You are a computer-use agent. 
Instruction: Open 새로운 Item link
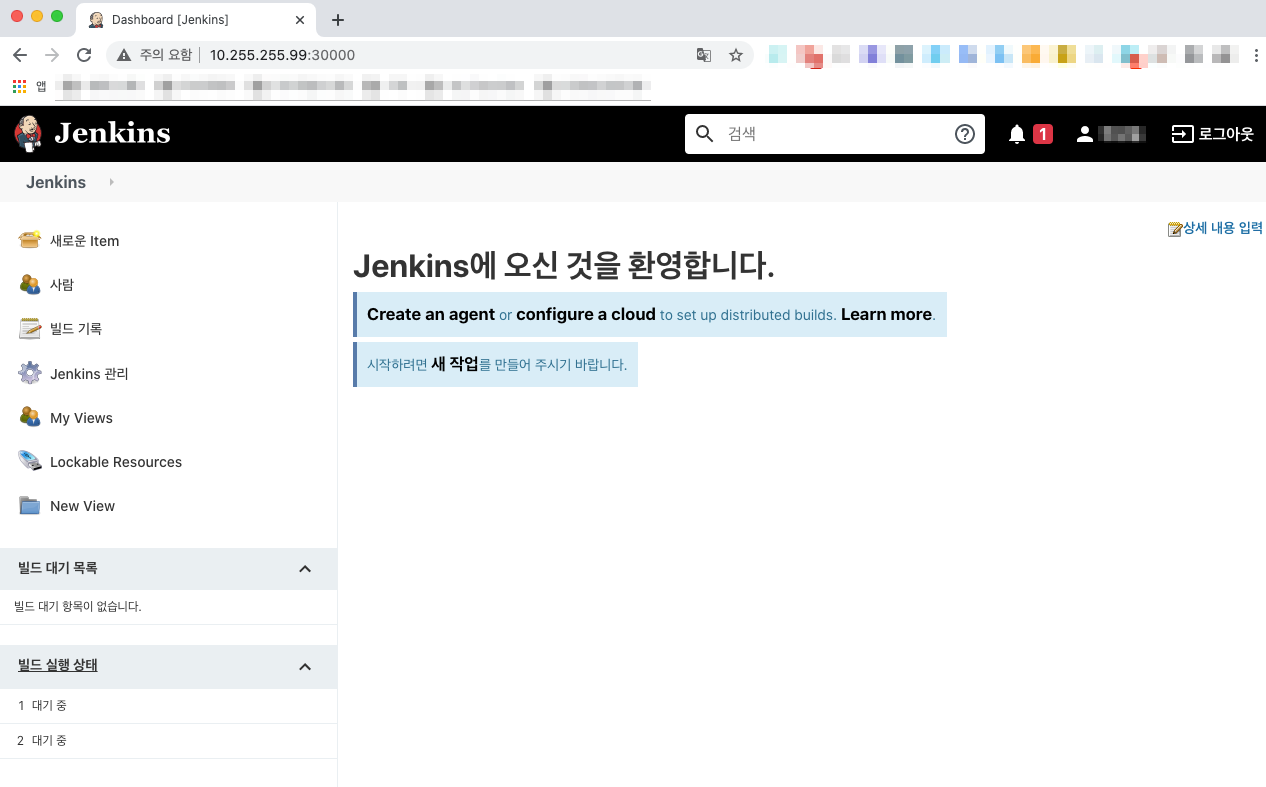point(84,241)
